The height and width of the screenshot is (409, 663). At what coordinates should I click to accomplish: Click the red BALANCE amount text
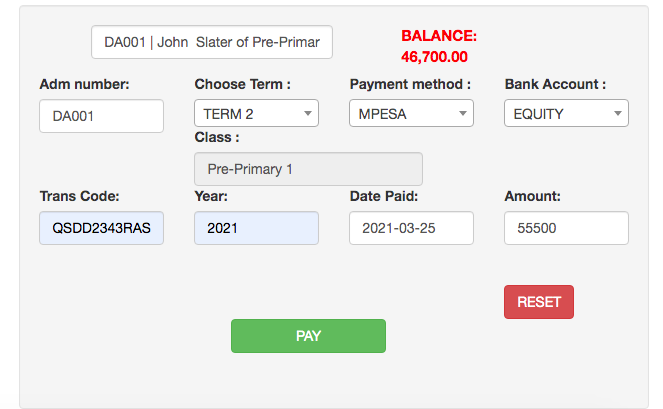(x=434, y=57)
